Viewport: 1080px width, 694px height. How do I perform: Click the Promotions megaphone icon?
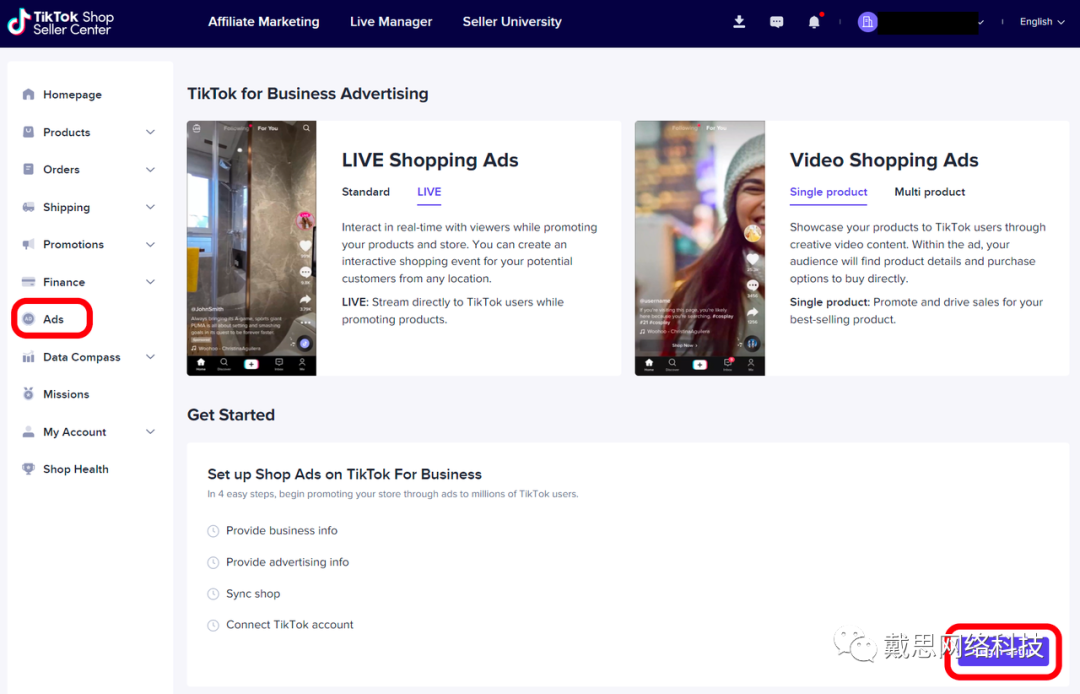pyautogui.click(x=28, y=244)
